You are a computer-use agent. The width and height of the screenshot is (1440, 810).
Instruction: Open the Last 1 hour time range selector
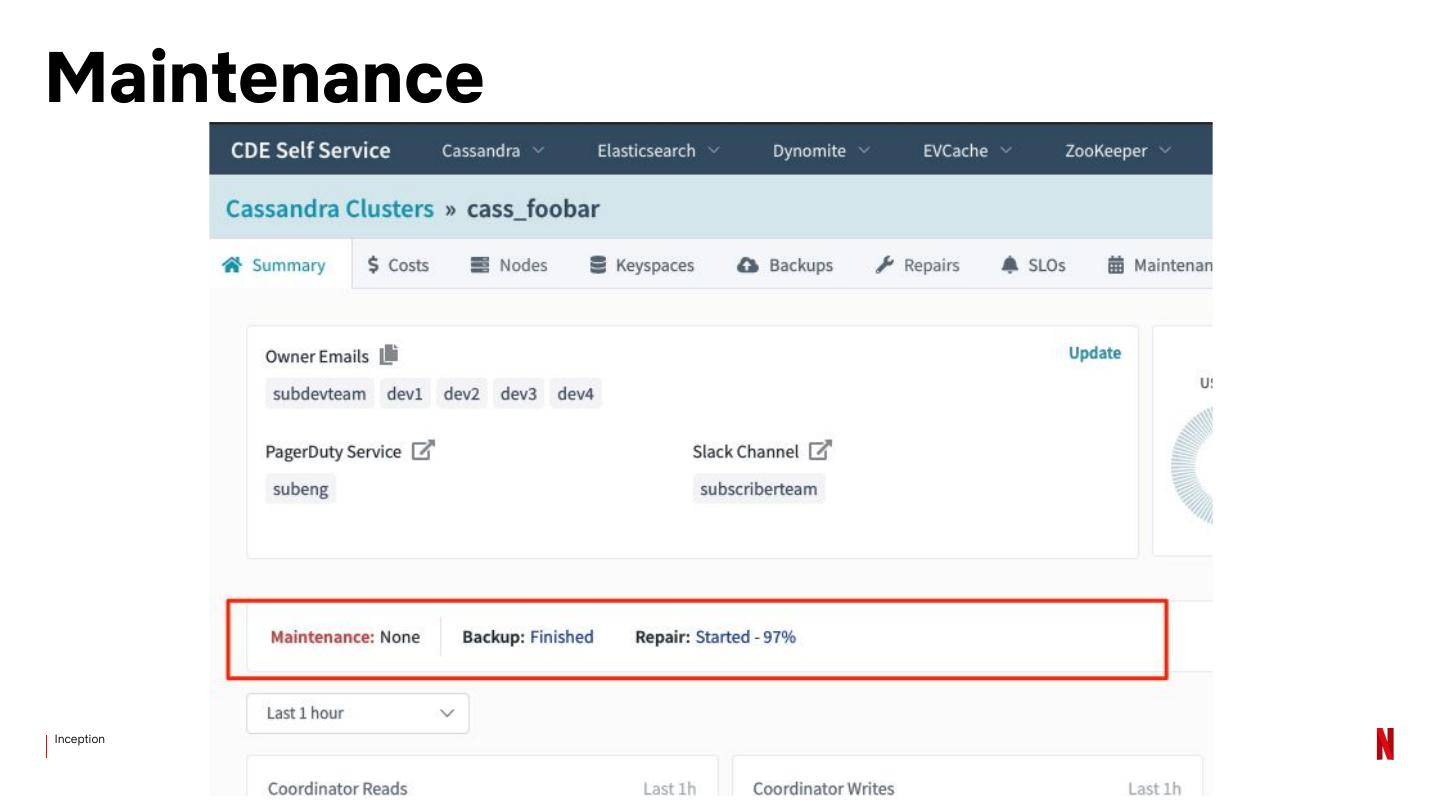[357, 713]
